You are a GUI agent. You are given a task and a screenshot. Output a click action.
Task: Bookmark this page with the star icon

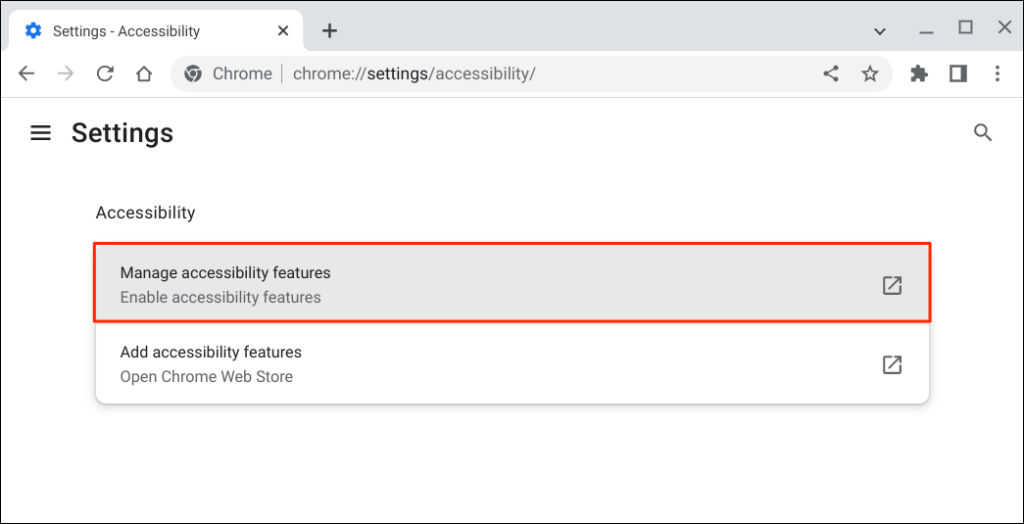pos(870,74)
